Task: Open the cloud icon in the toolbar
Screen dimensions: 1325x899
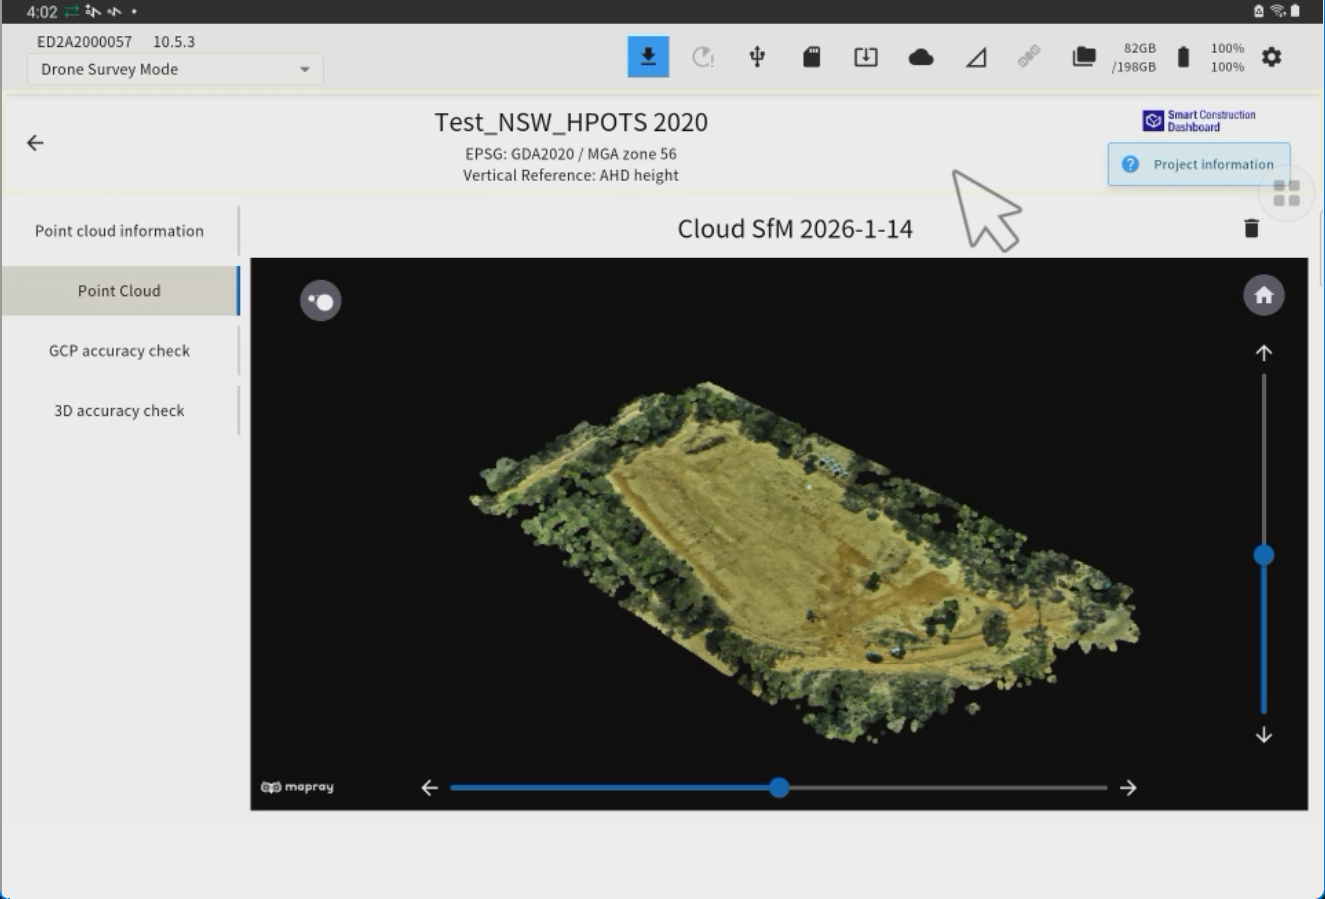Action: tap(921, 57)
